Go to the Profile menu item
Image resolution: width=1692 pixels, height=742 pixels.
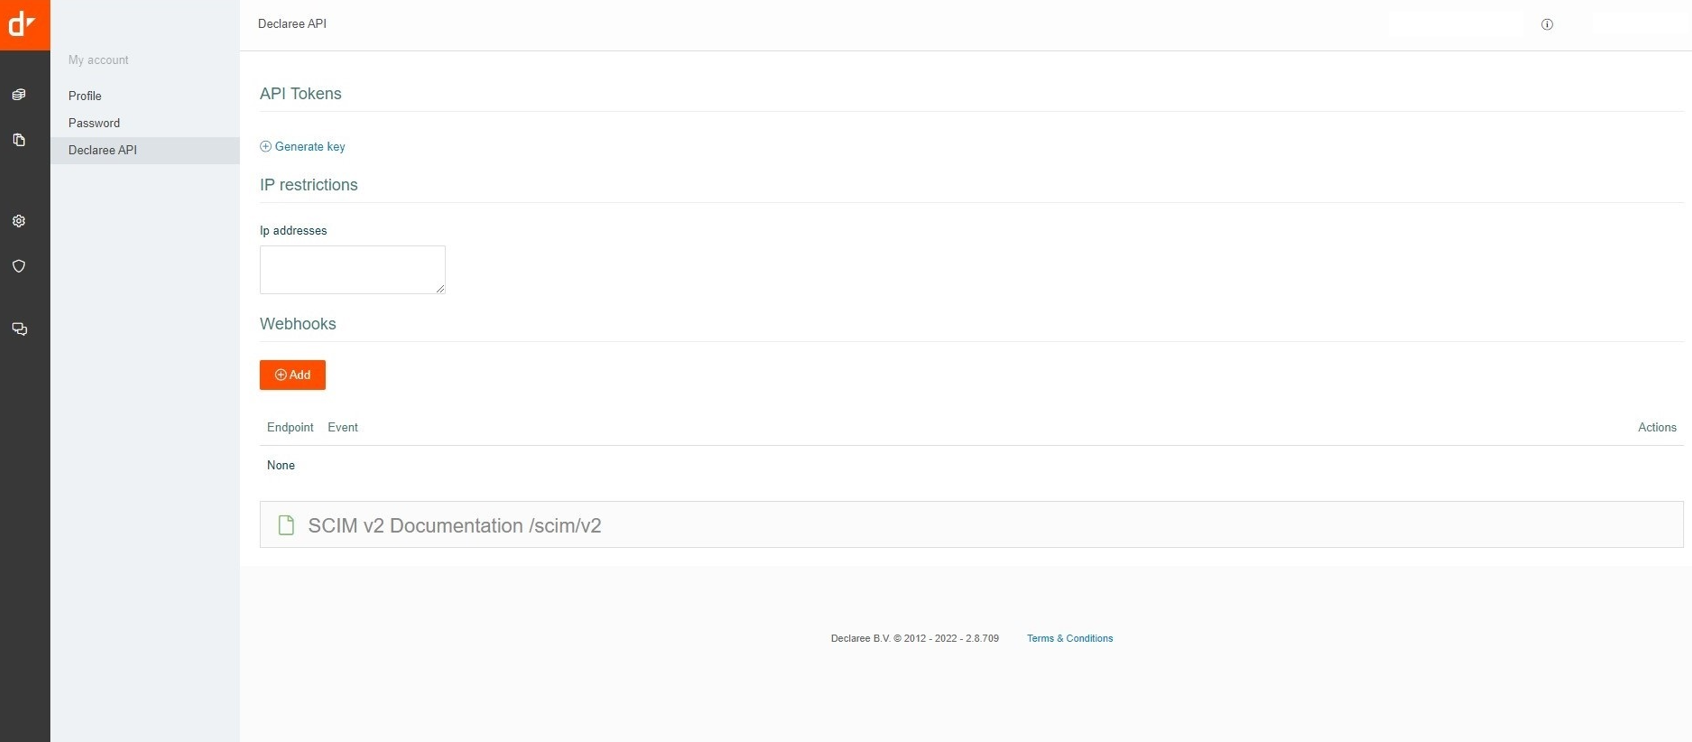[85, 96]
